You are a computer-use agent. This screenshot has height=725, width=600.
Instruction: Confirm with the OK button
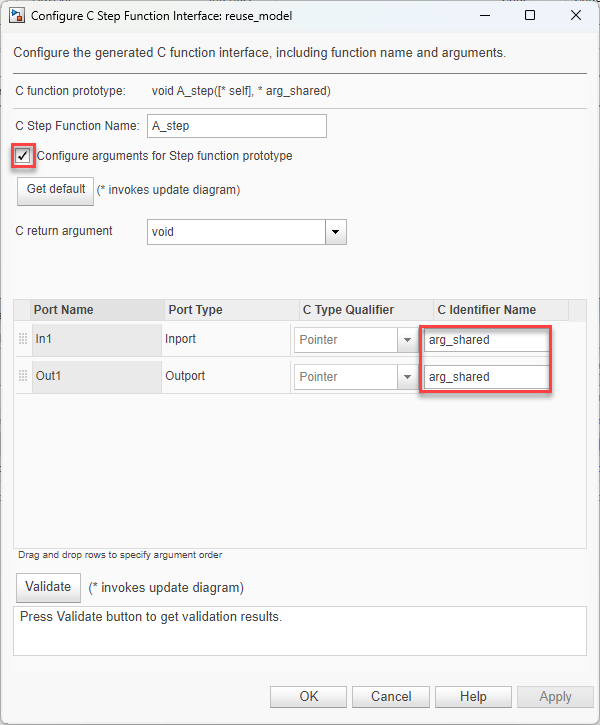click(309, 697)
